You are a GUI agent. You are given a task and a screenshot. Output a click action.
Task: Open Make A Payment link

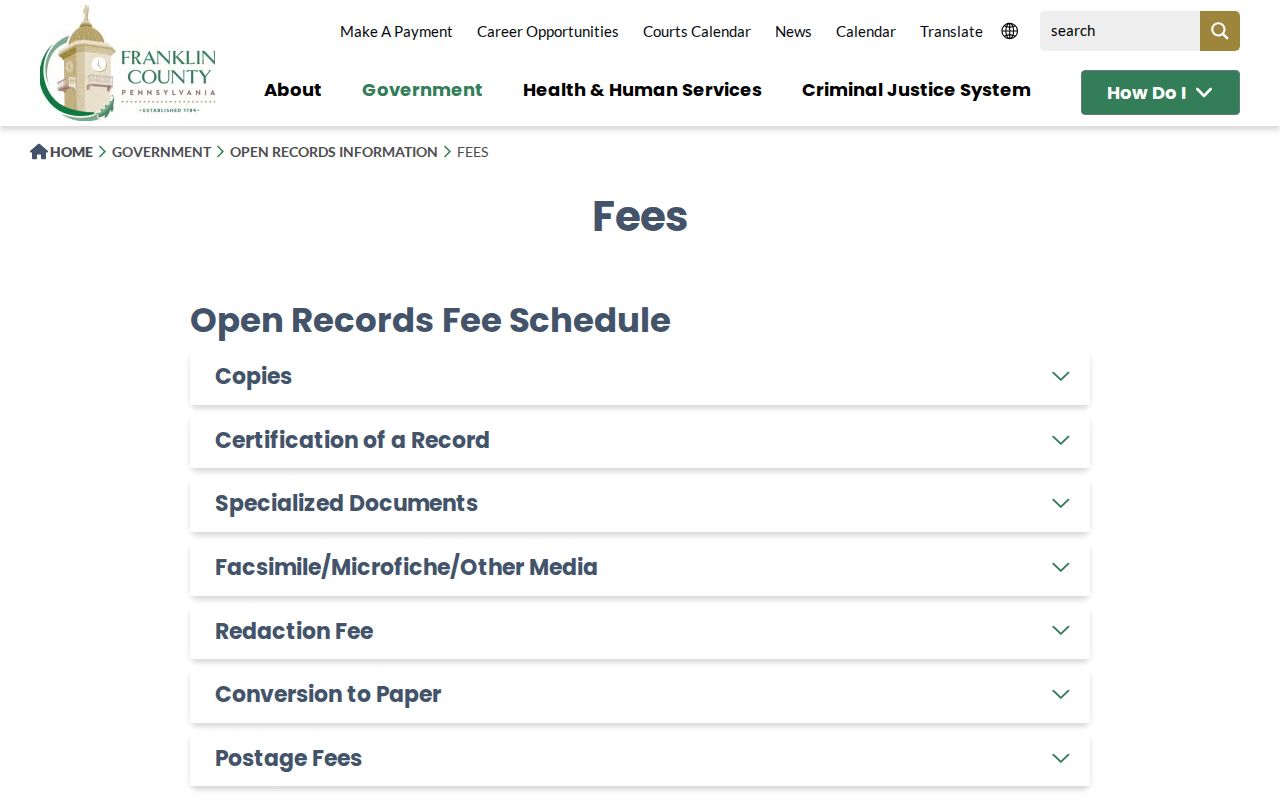pyautogui.click(x=396, y=31)
